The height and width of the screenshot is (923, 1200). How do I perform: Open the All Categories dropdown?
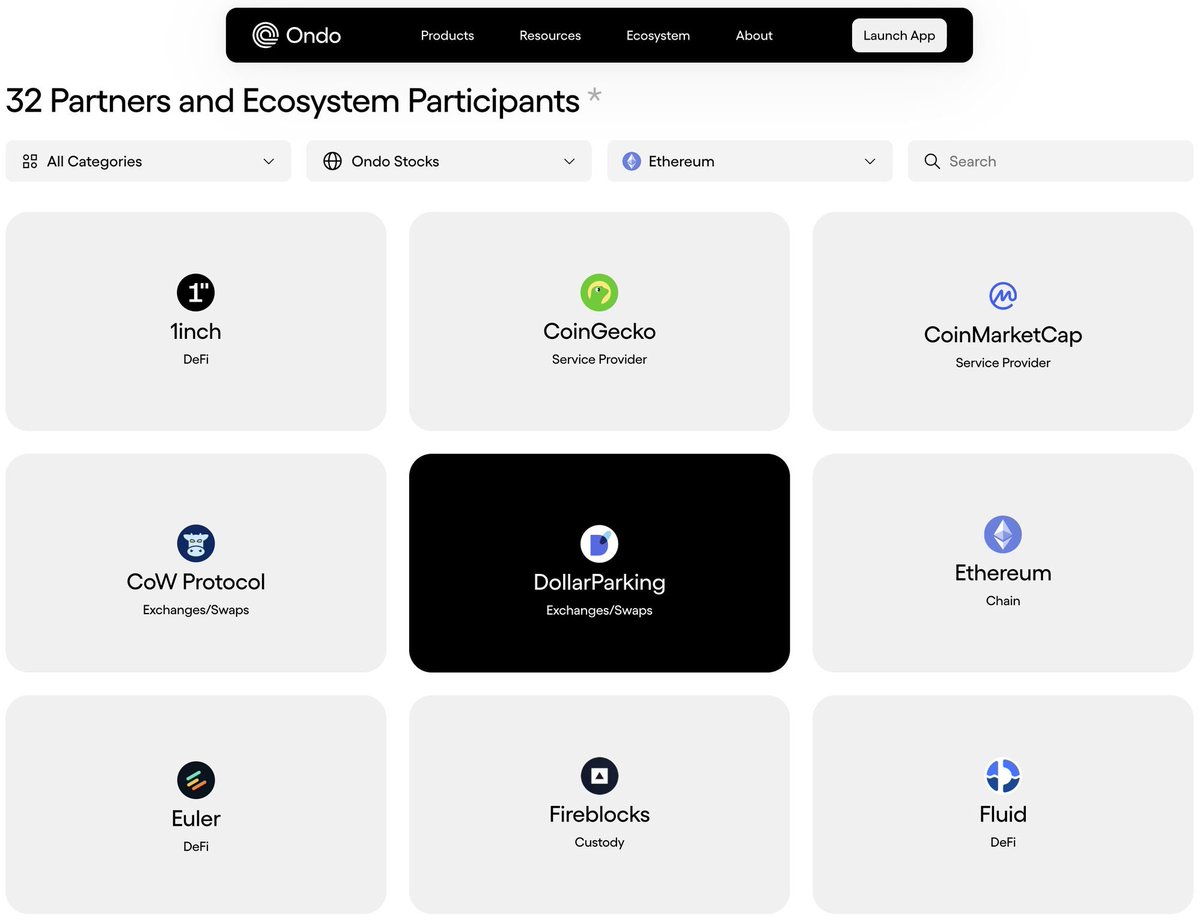point(148,161)
